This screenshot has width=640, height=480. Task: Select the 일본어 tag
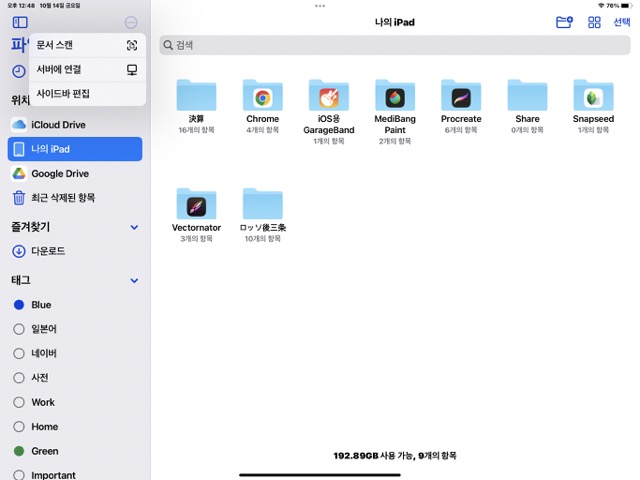(75, 329)
